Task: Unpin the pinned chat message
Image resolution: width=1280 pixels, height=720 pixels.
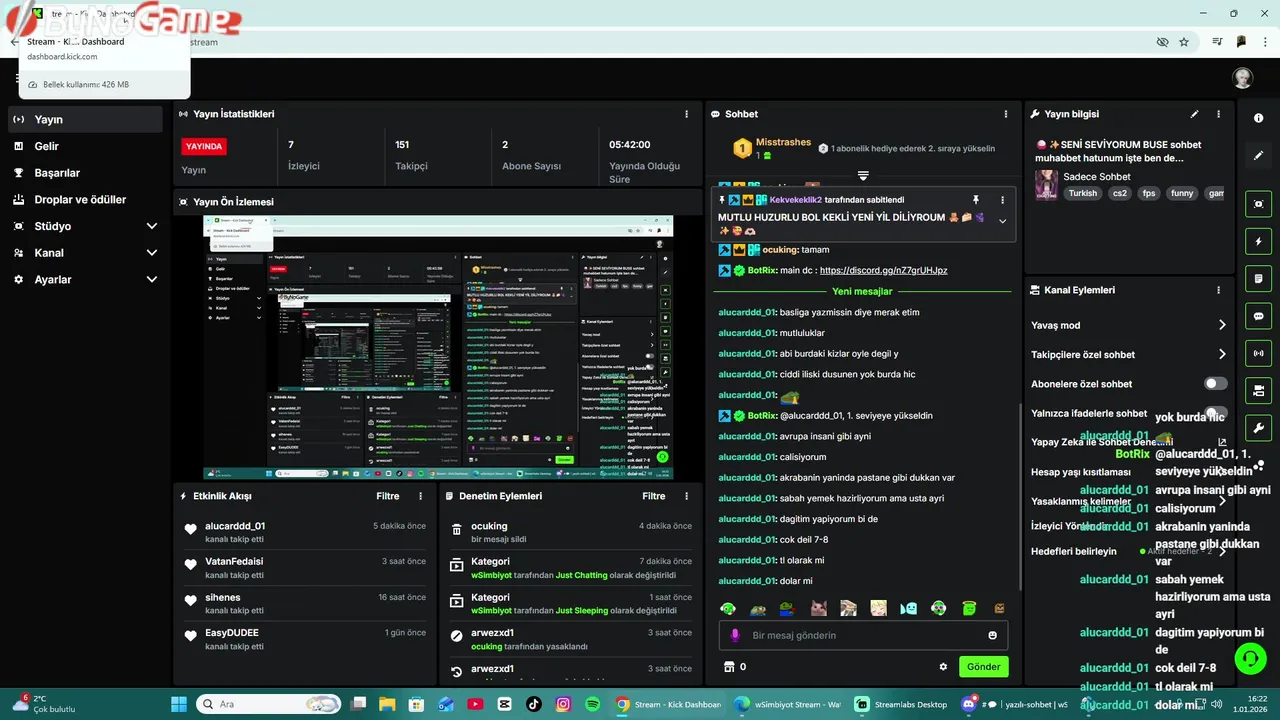Action: pos(976,200)
